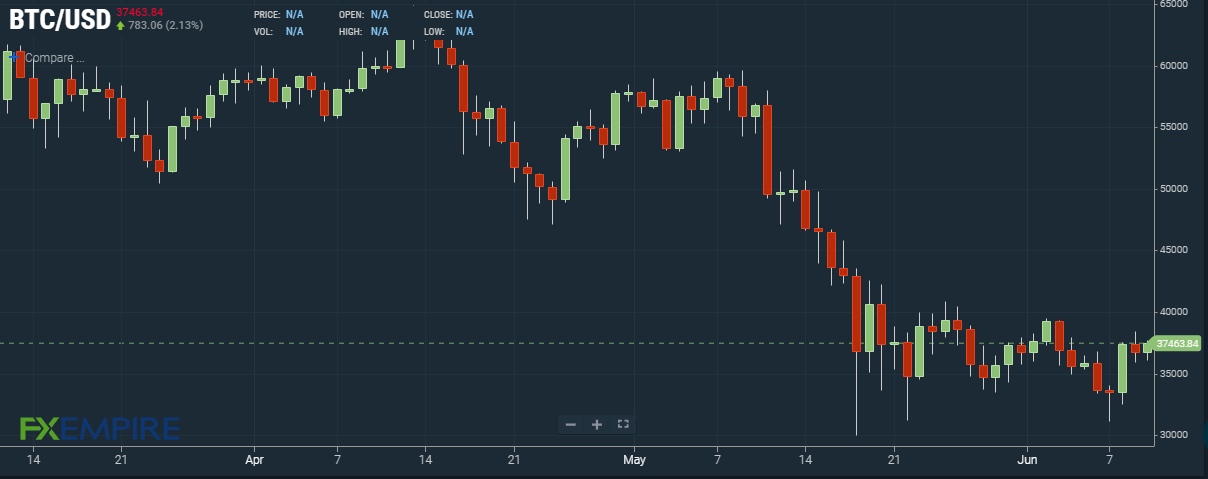The width and height of the screenshot is (1208, 479).
Task: Click the PRICE: N/A readout
Action: 279,15
